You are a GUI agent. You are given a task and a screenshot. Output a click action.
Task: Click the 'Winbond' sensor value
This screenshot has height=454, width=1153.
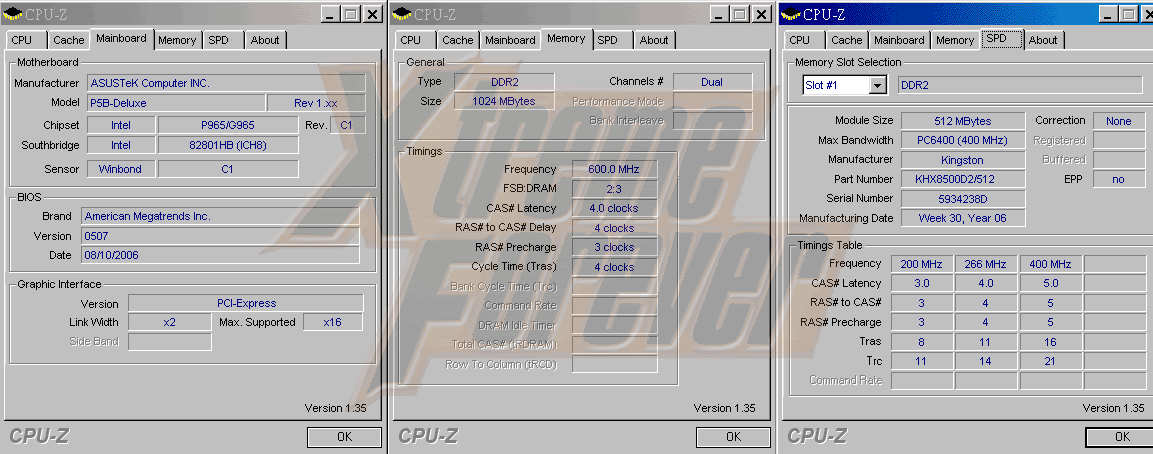coord(121,169)
